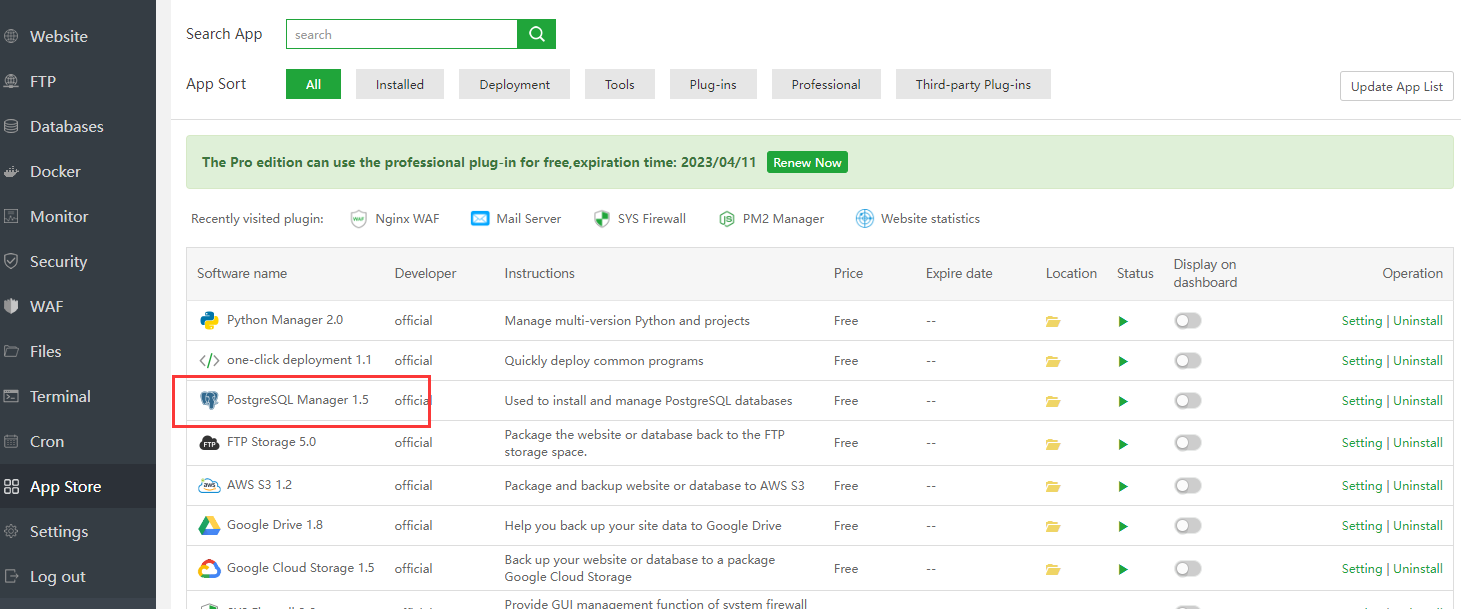Open folder location for AWS S3
Image resolution: width=1461 pixels, height=609 pixels.
(x=1052, y=487)
